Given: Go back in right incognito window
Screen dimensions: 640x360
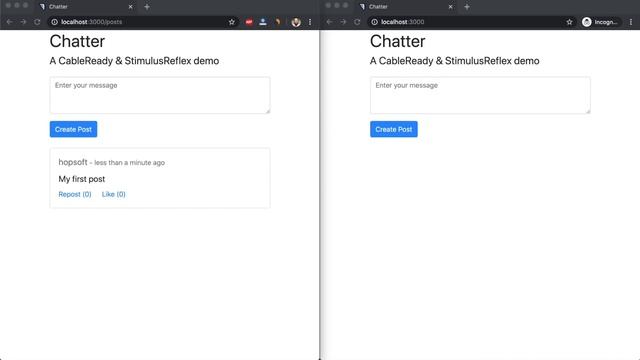Looking at the screenshot, I should [329, 22].
